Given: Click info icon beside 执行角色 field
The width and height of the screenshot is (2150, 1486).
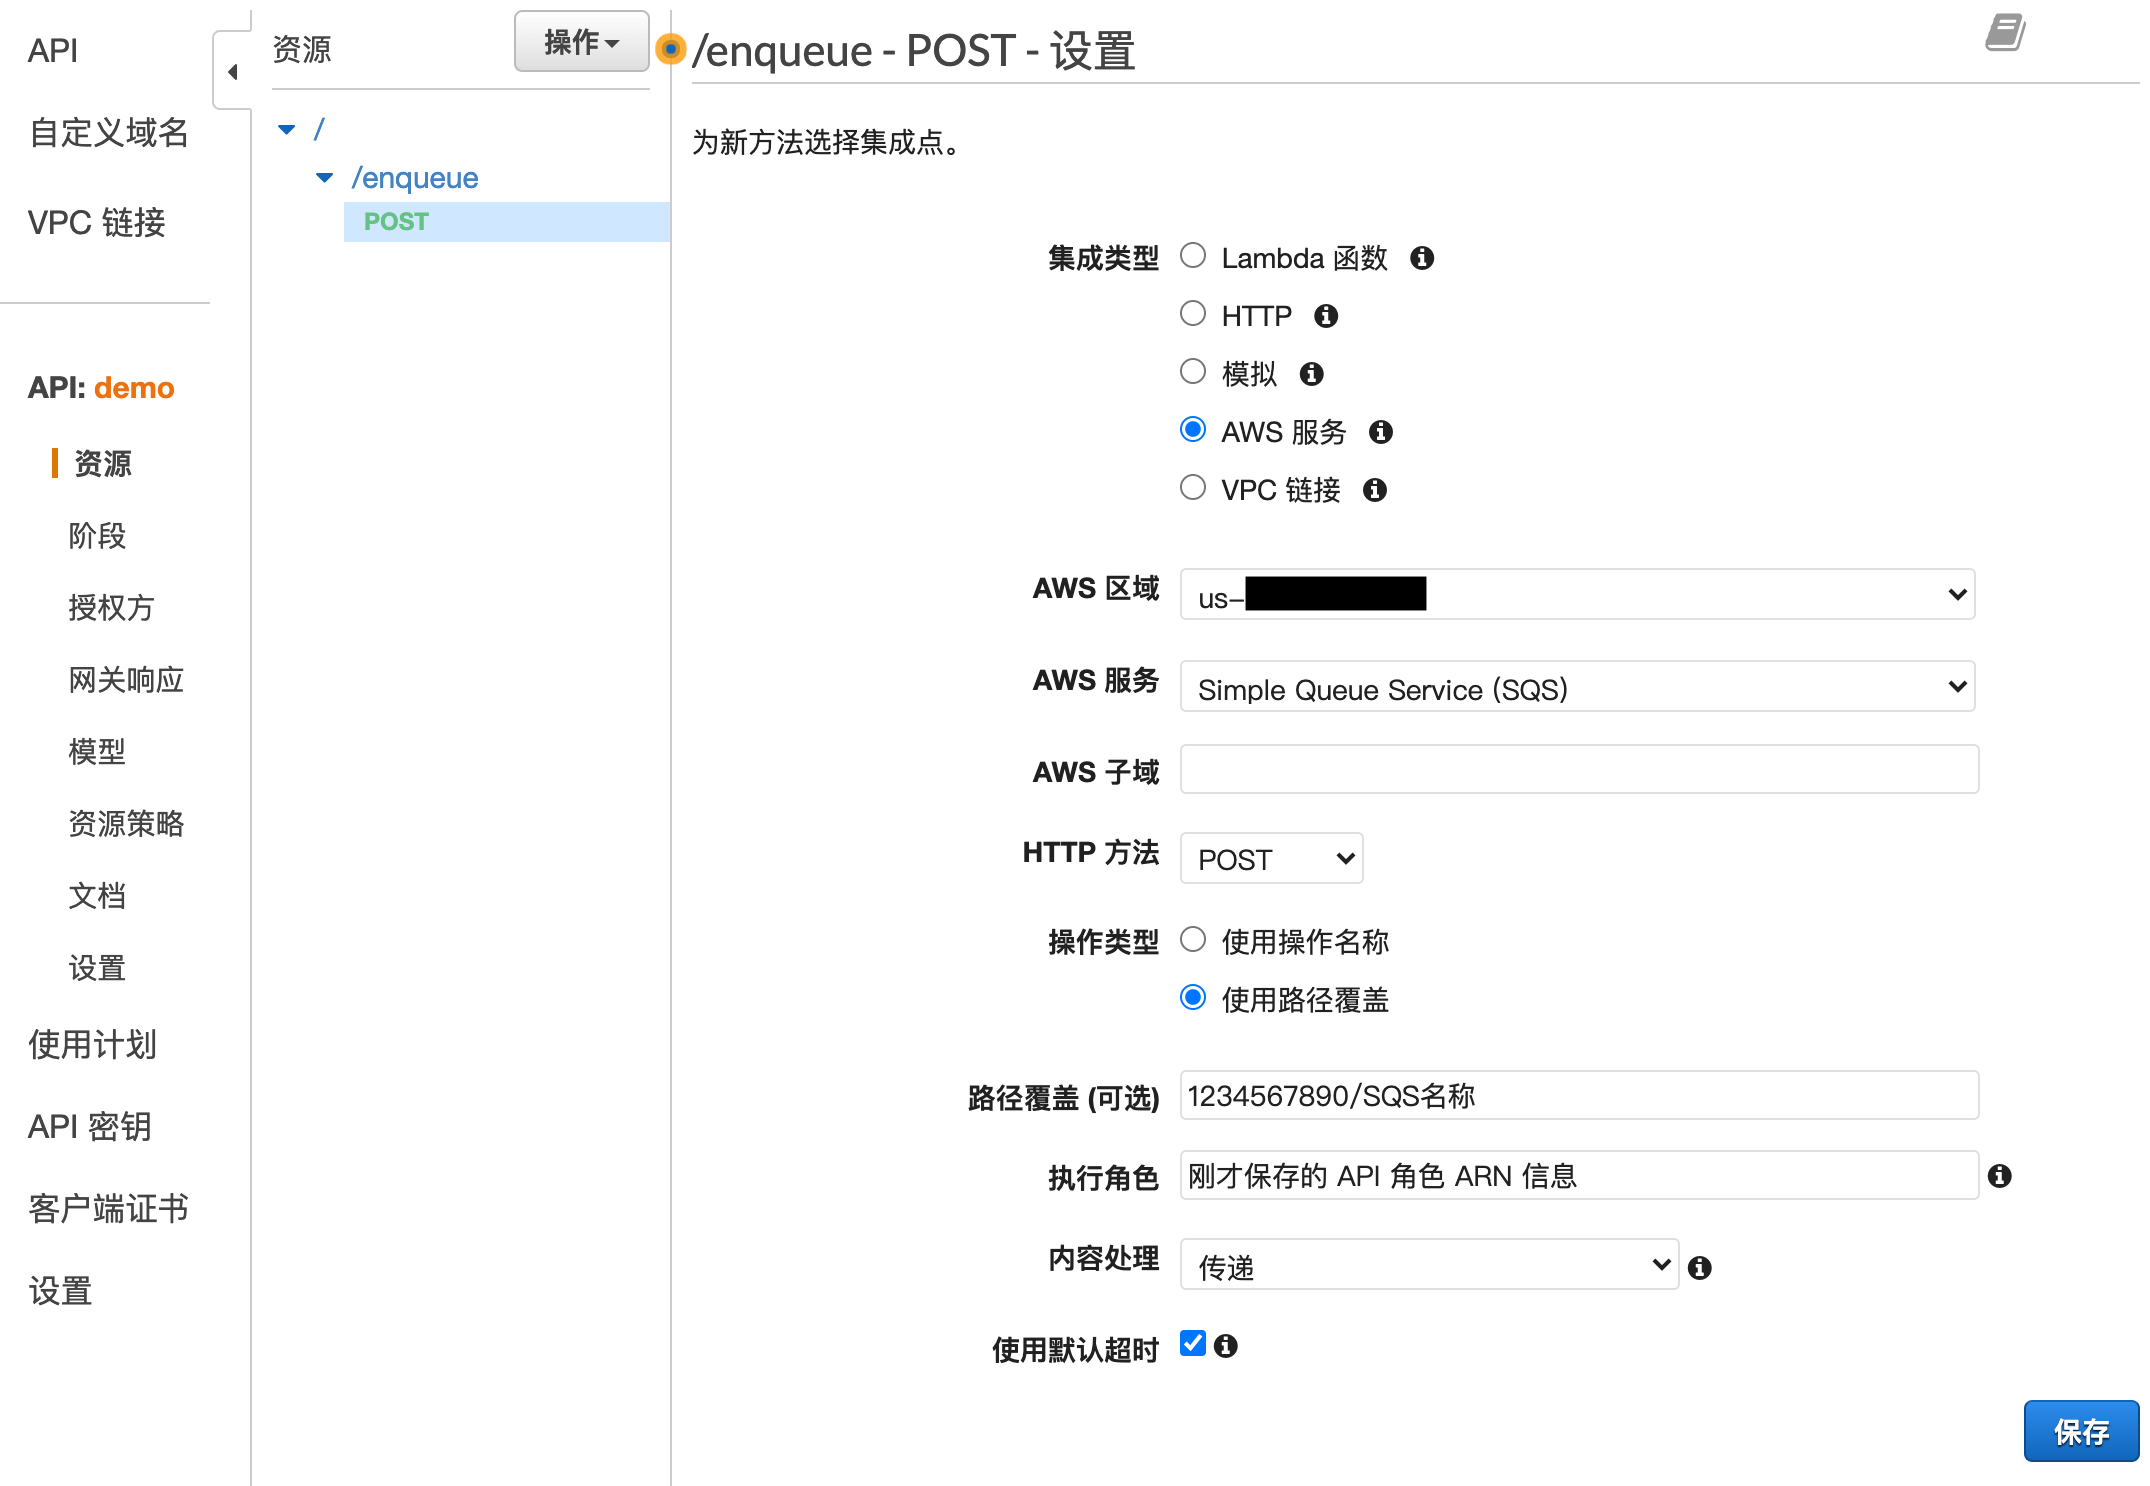Looking at the screenshot, I should 2000,1176.
